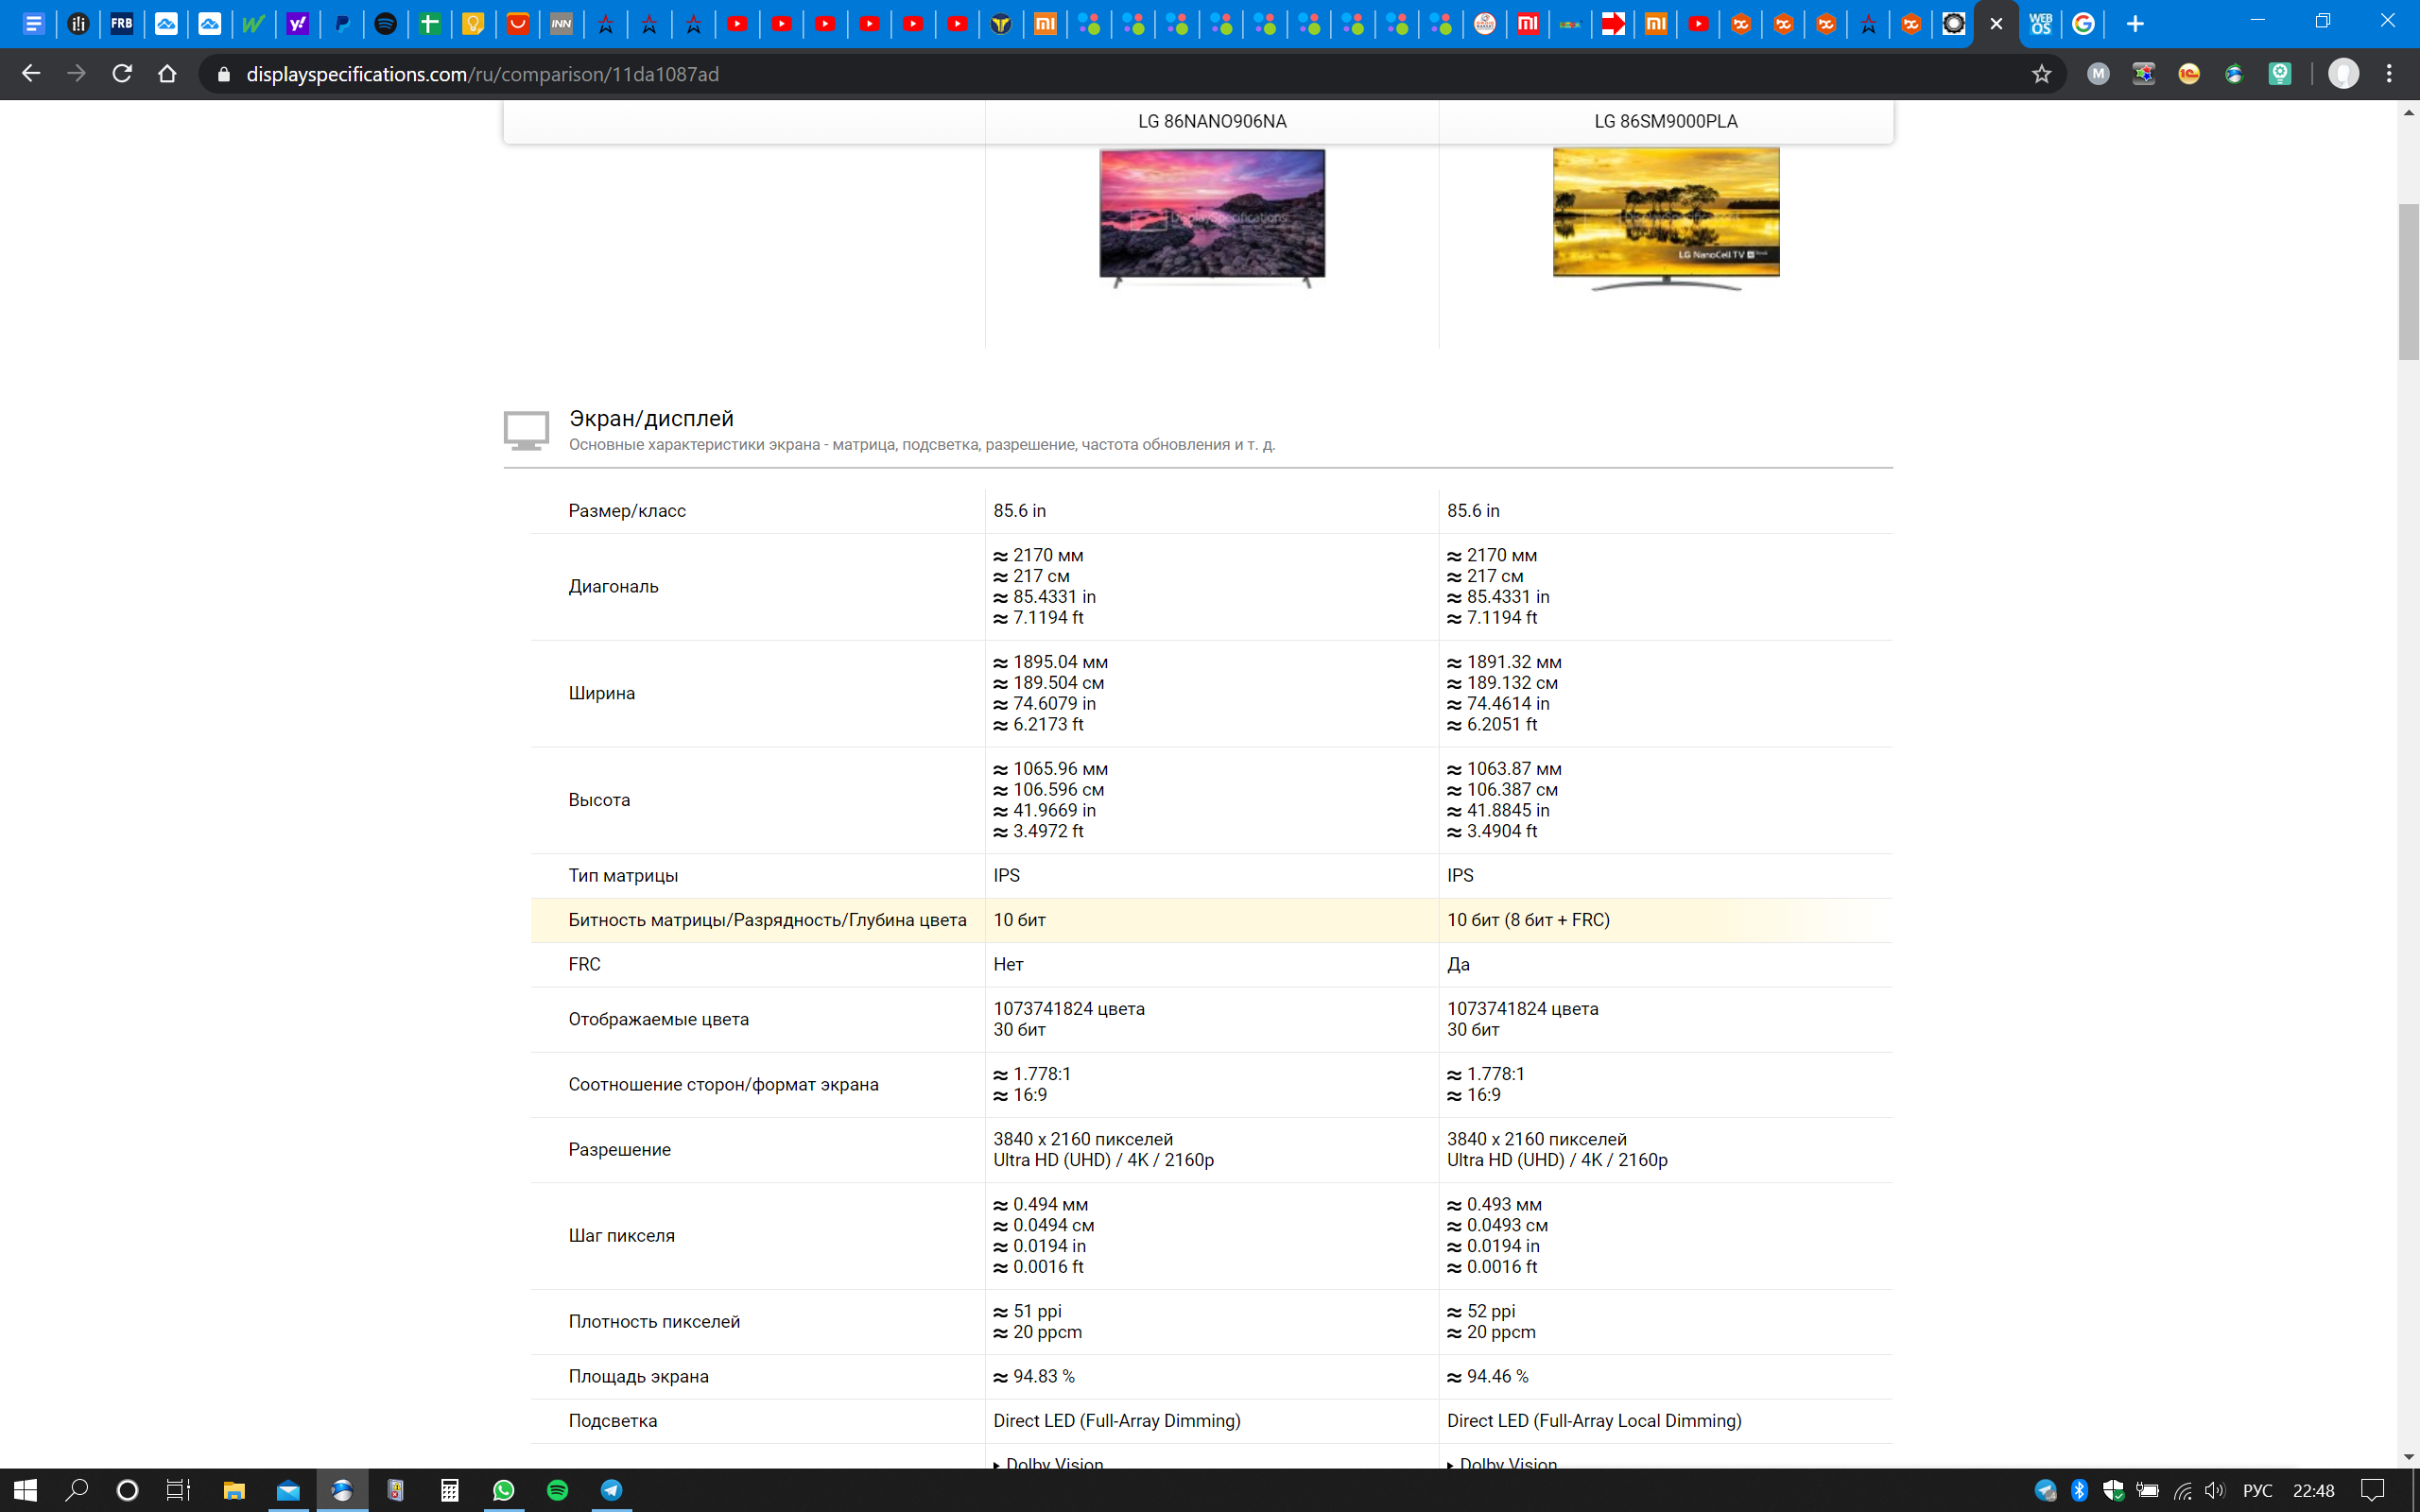Switch to the WEB OS tab
Screen dimensions: 2420x1512
[2040, 24]
